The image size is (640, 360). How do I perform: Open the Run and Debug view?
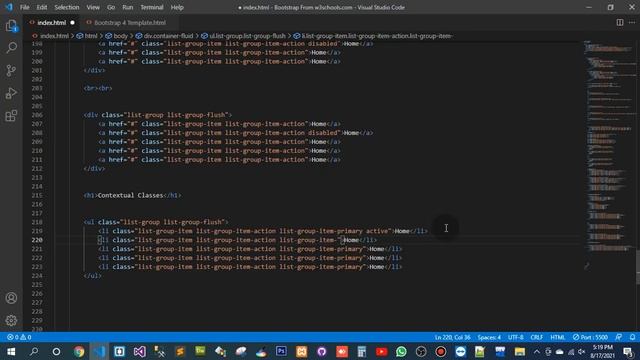11,93
